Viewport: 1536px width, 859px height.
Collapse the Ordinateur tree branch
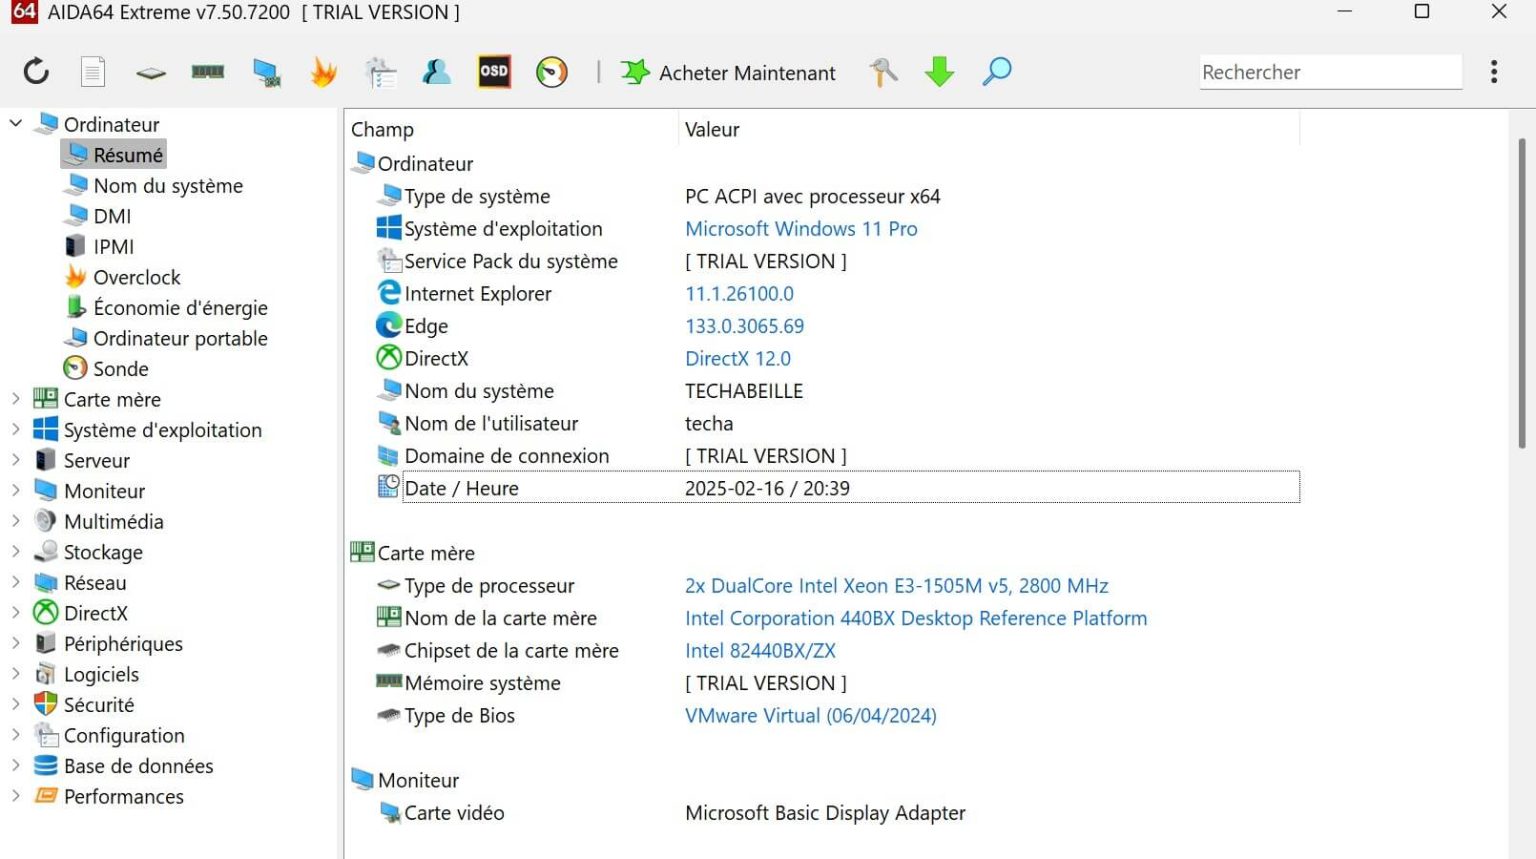point(15,123)
